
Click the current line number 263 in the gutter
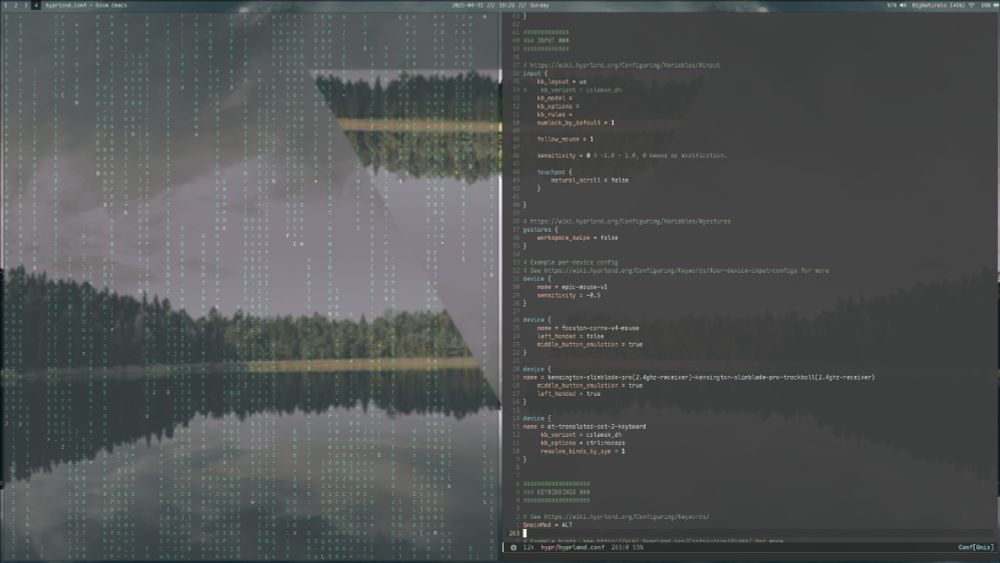[514, 533]
